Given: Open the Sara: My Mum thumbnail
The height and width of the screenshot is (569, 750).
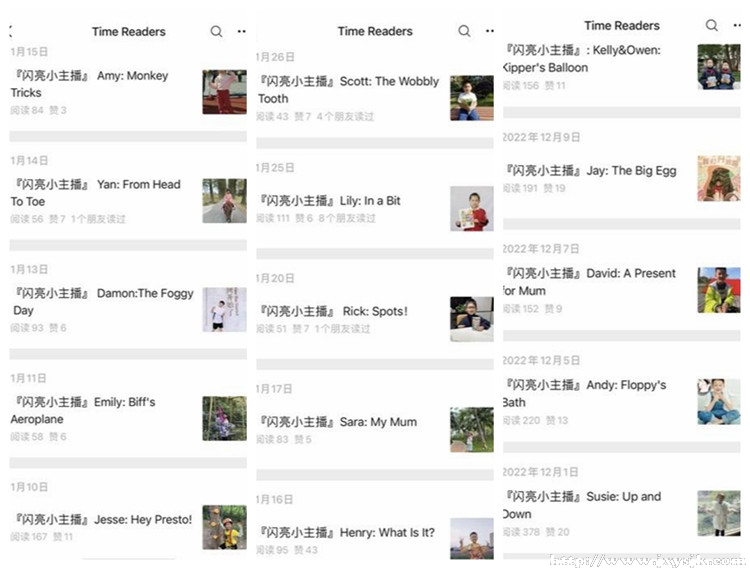Looking at the screenshot, I should pos(472,429).
